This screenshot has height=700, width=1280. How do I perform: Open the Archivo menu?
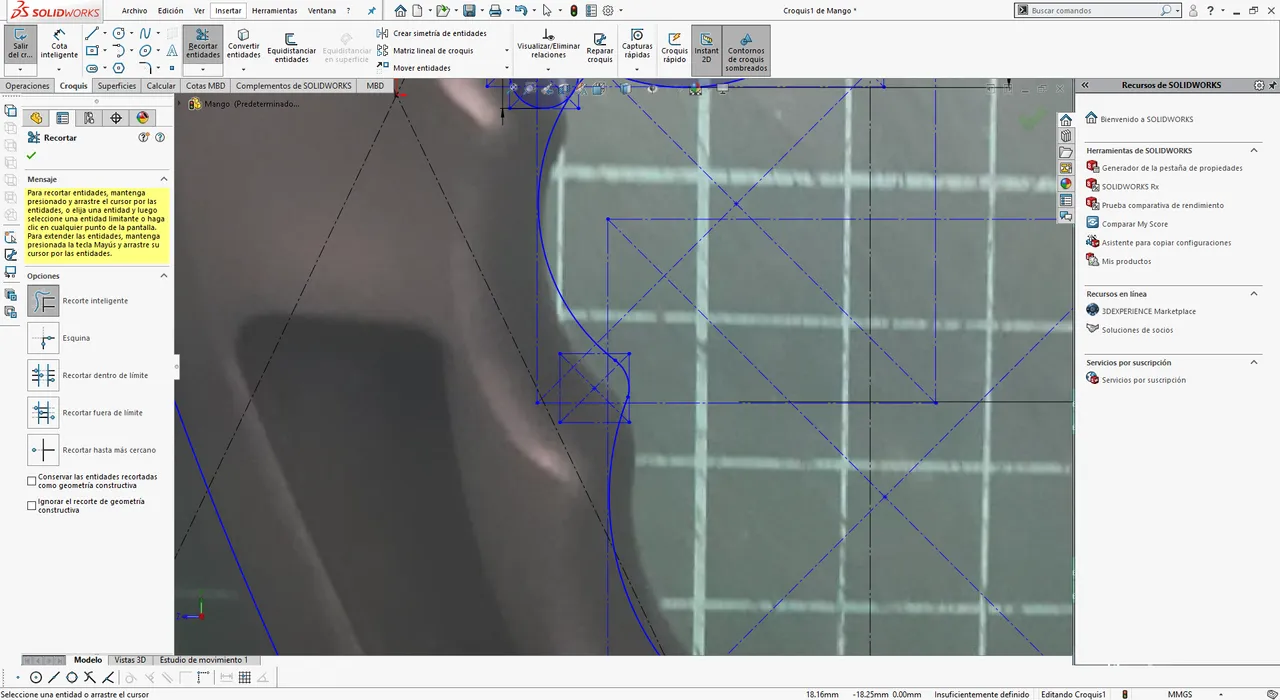click(x=134, y=10)
